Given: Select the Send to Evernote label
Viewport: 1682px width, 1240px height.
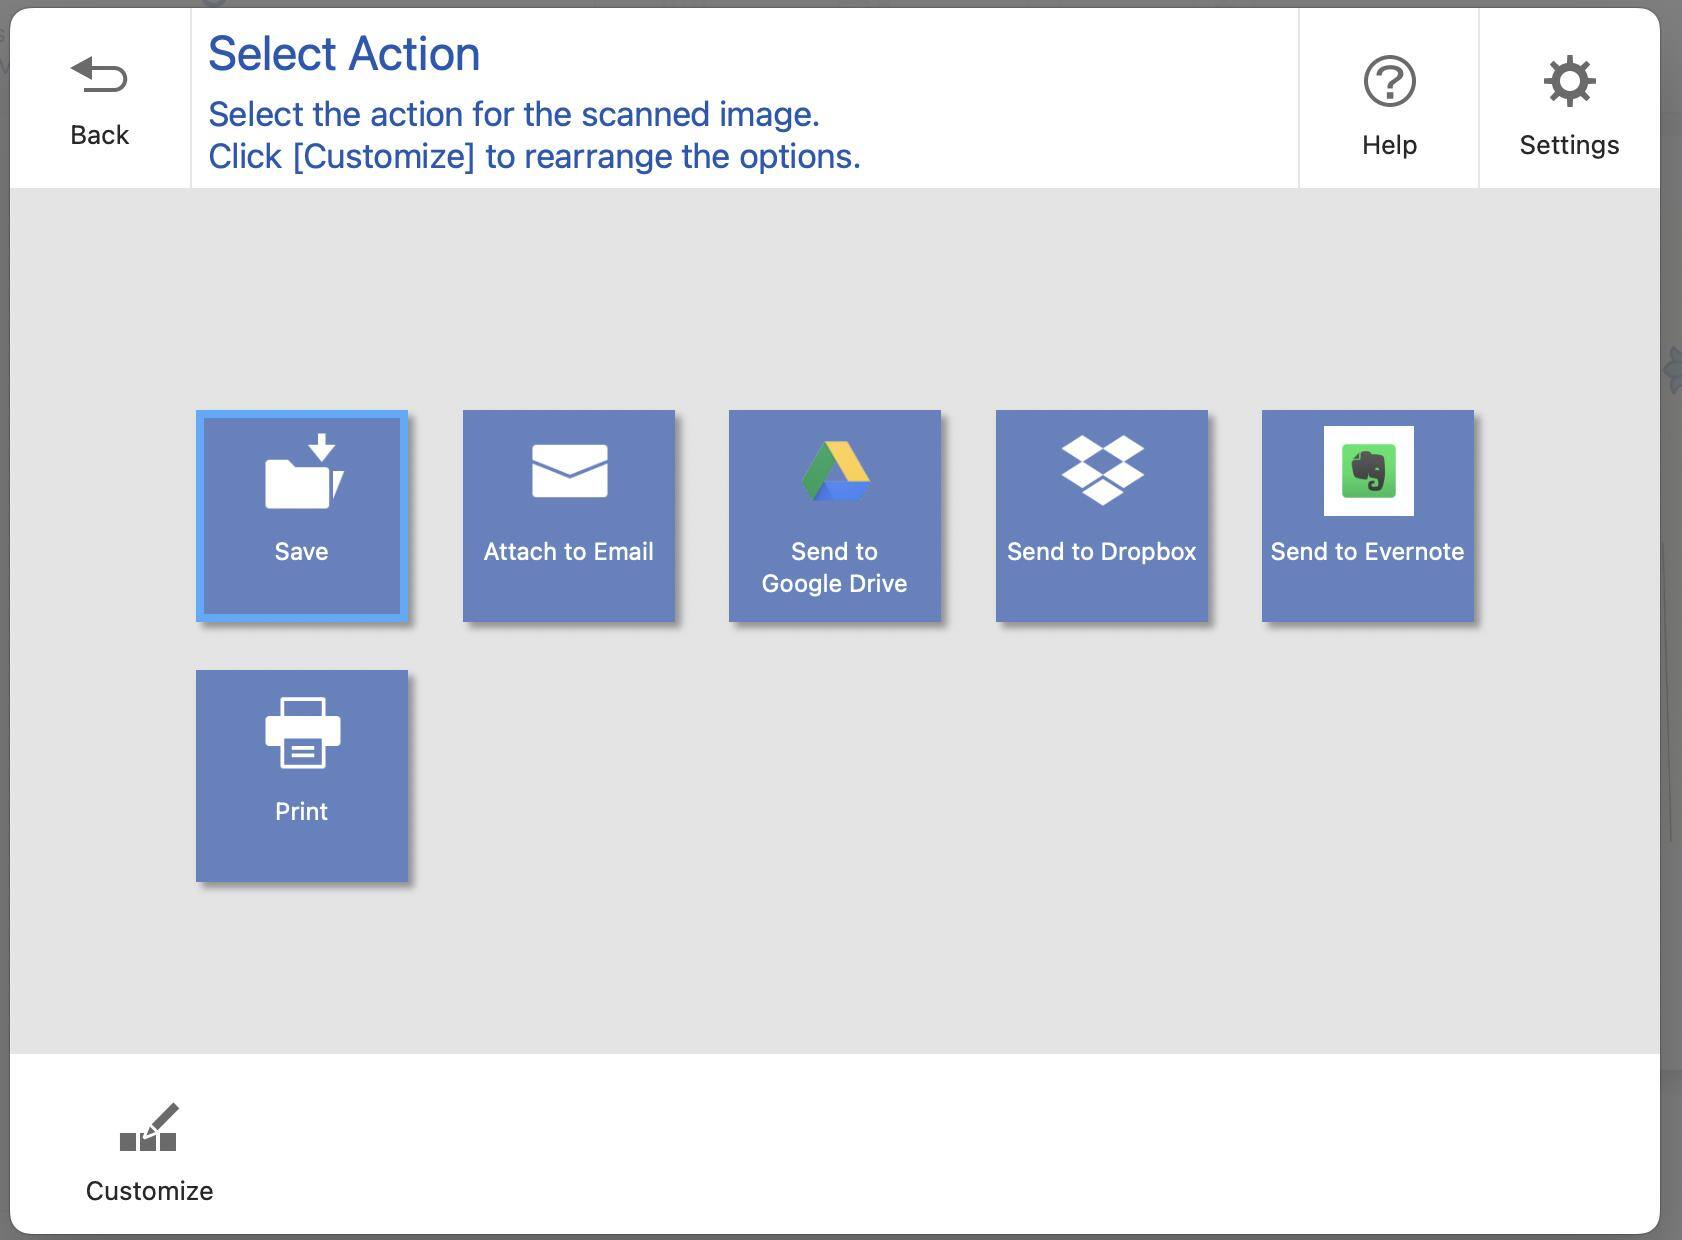Looking at the screenshot, I should pos(1367,552).
